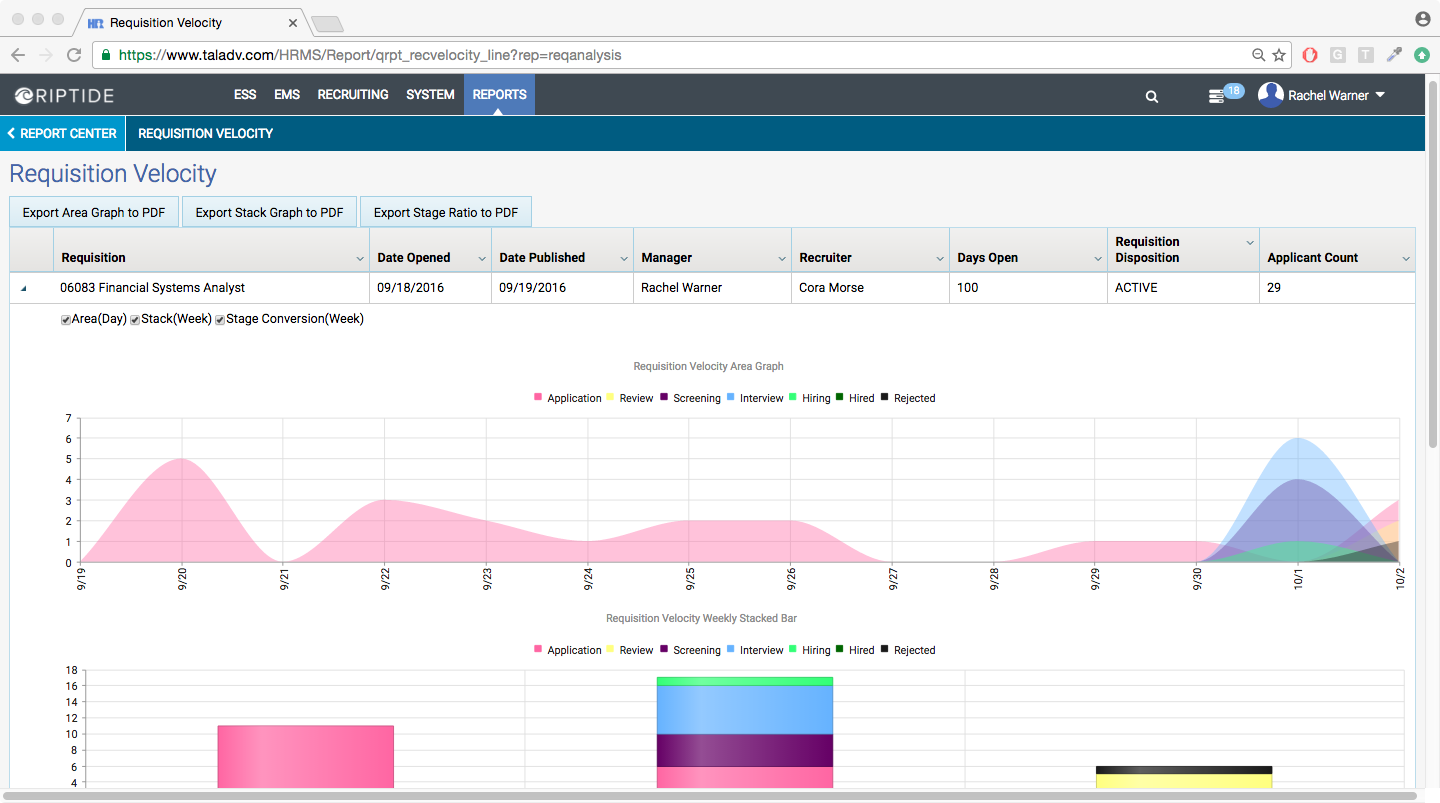This screenshot has width=1440, height=803.
Task: Click the Application swatch in area graph legend
Action: click(538, 397)
